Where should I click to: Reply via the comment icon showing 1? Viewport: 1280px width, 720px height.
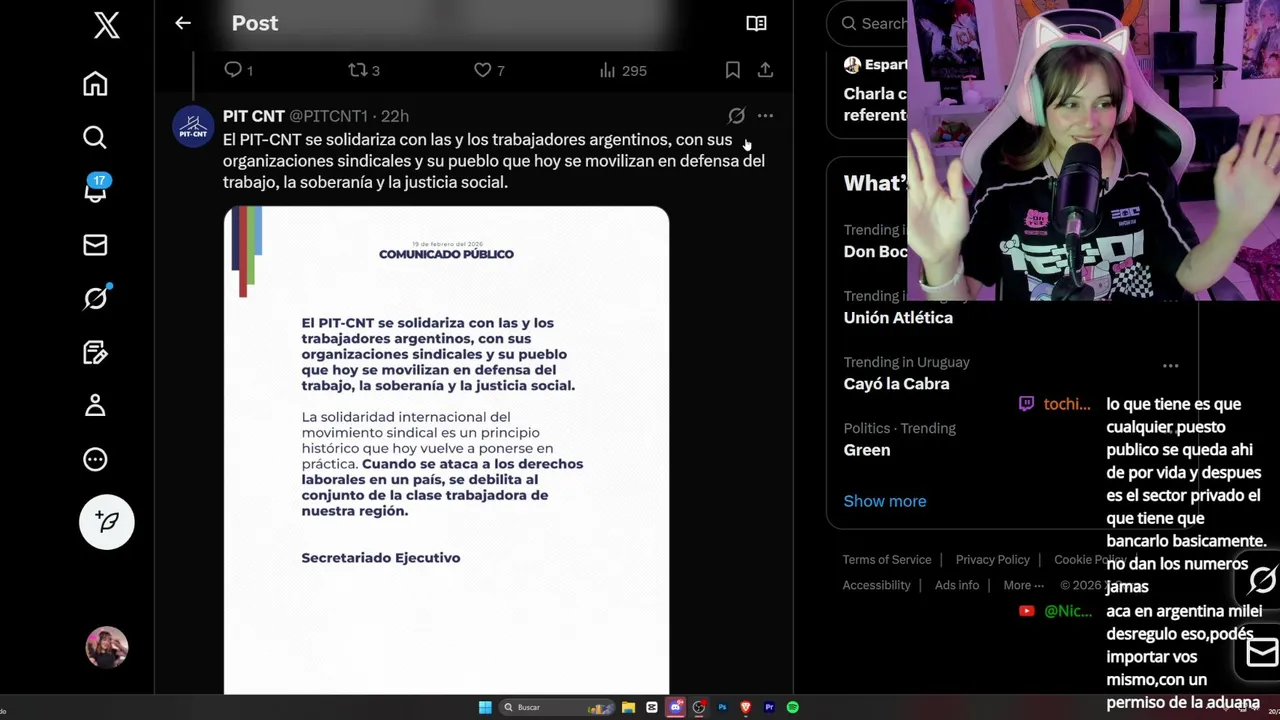click(x=238, y=70)
